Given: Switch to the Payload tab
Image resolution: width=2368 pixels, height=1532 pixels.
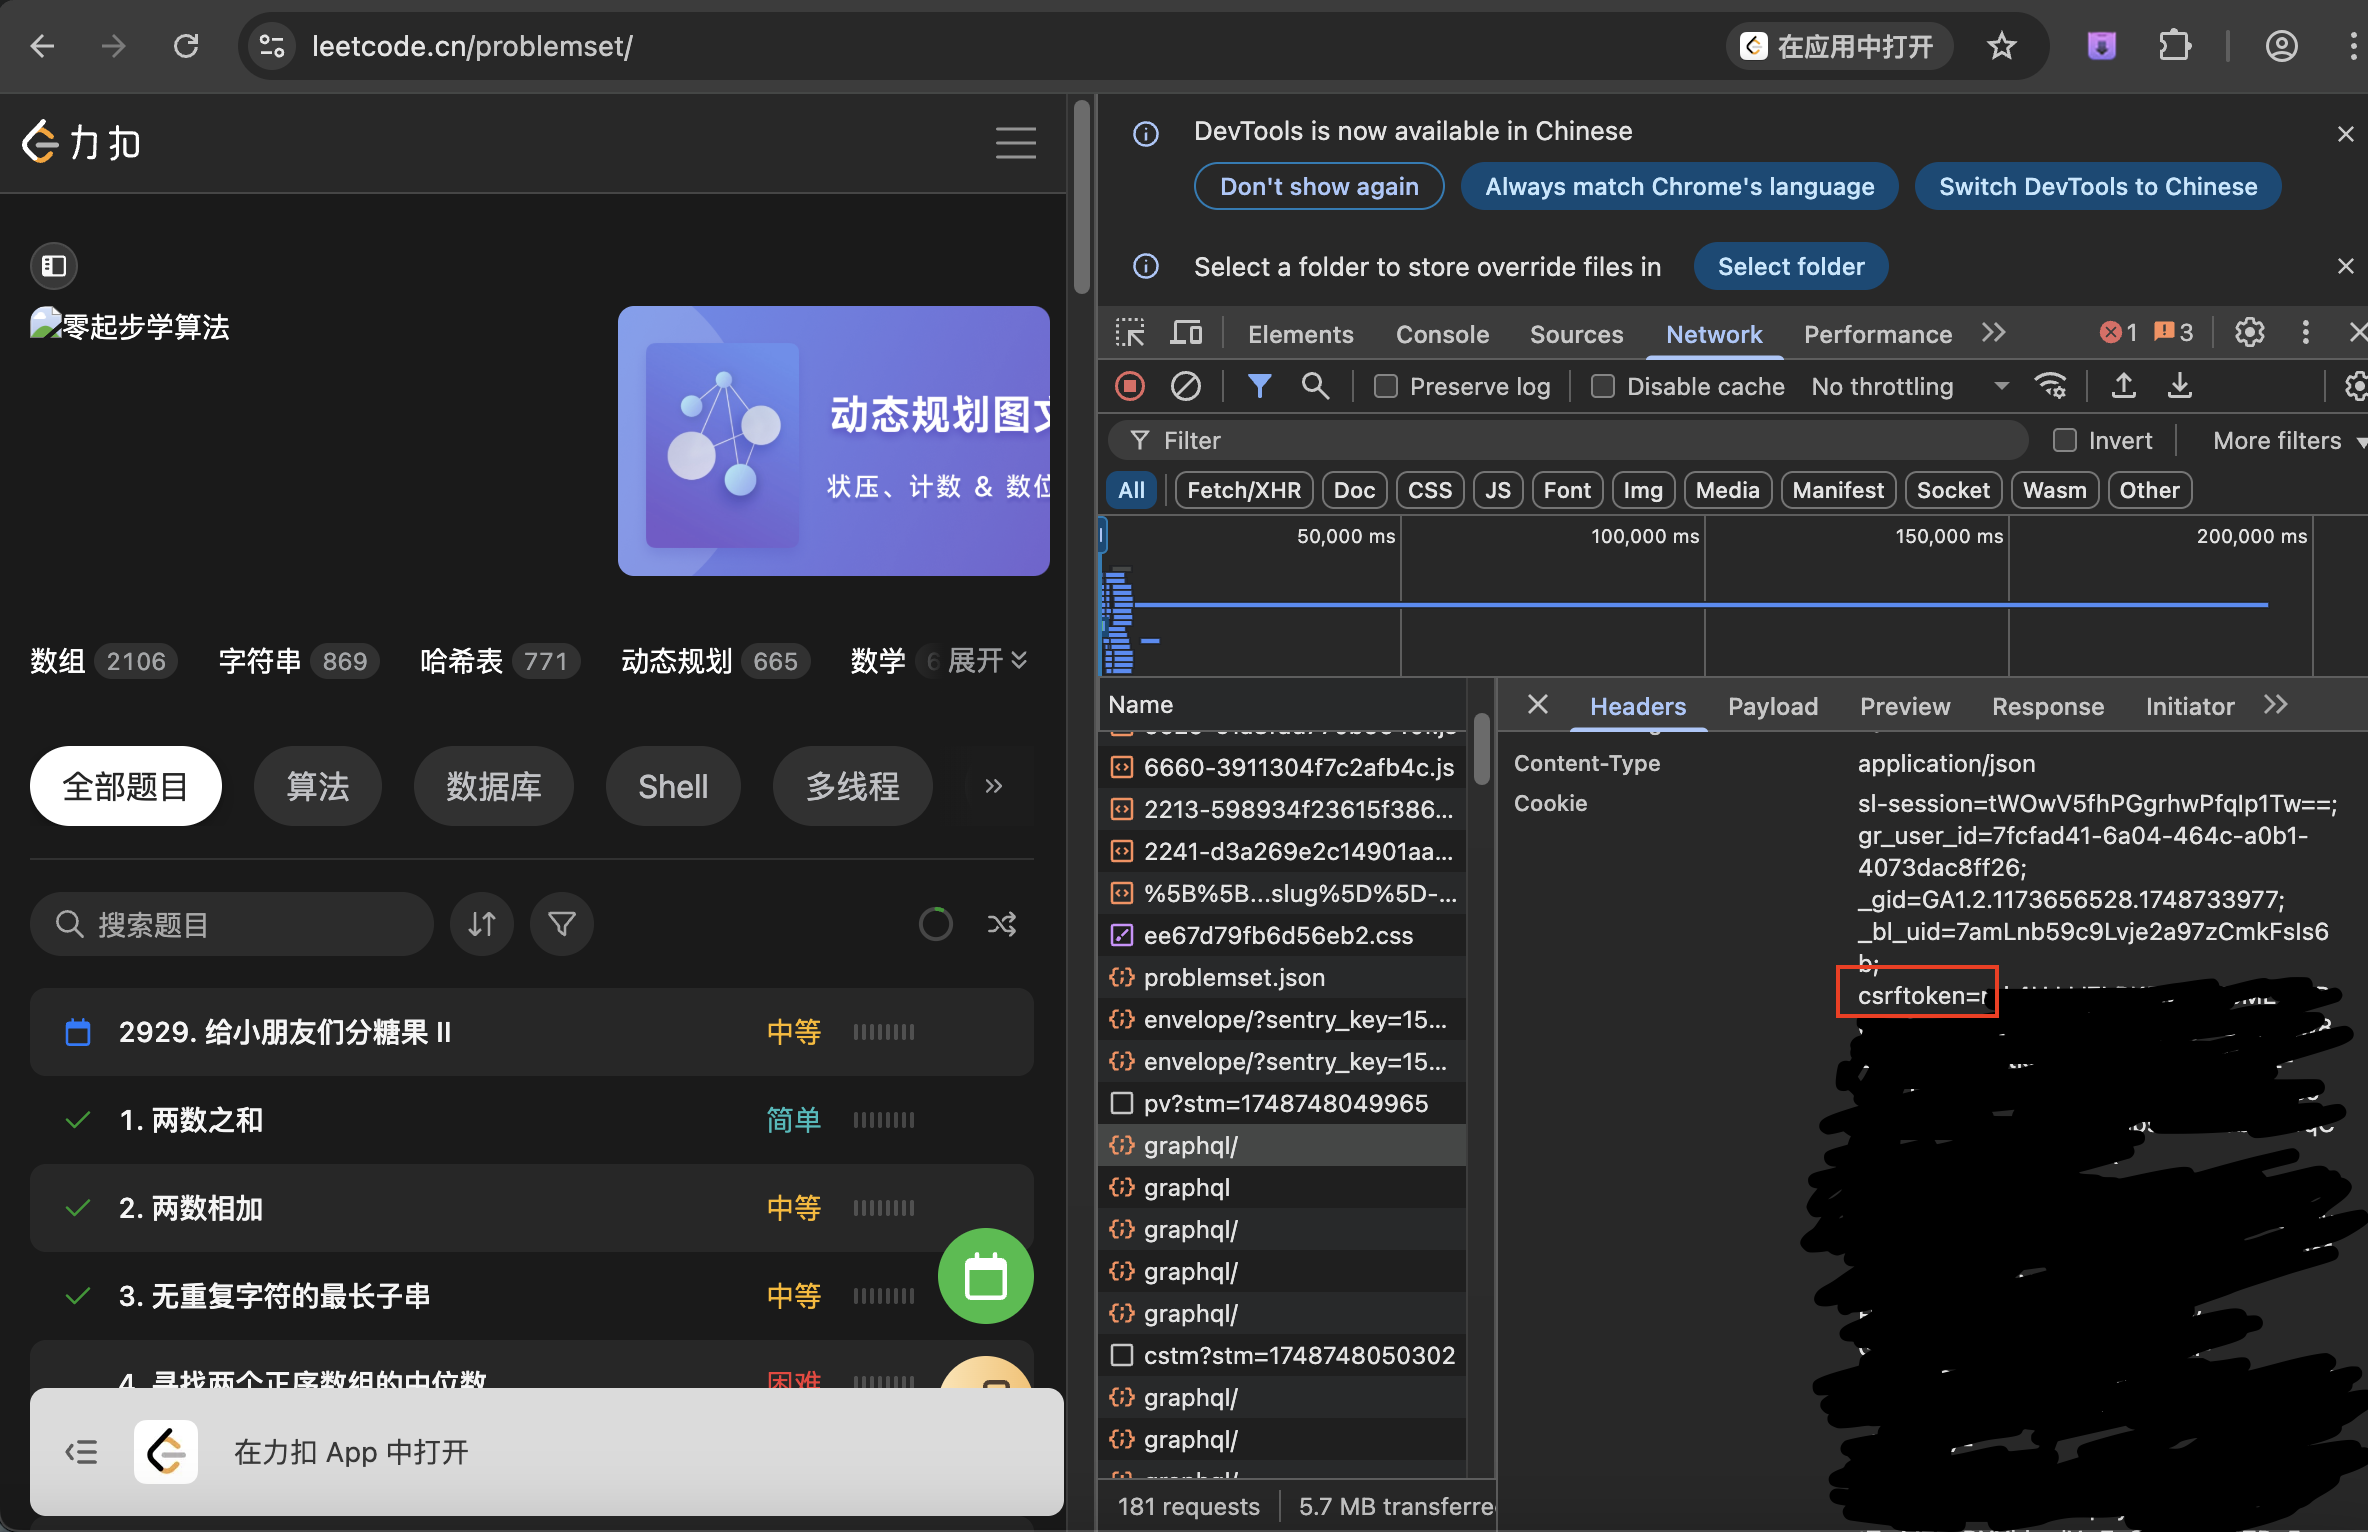Looking at the screenshot, I should click(x=1772, y=706).
